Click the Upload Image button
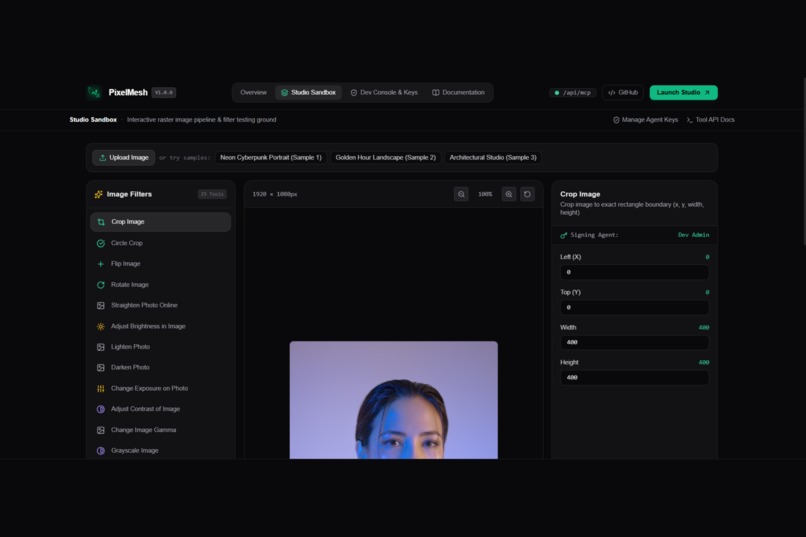Screen dimensions: 806x537 (x=124, y=158)
